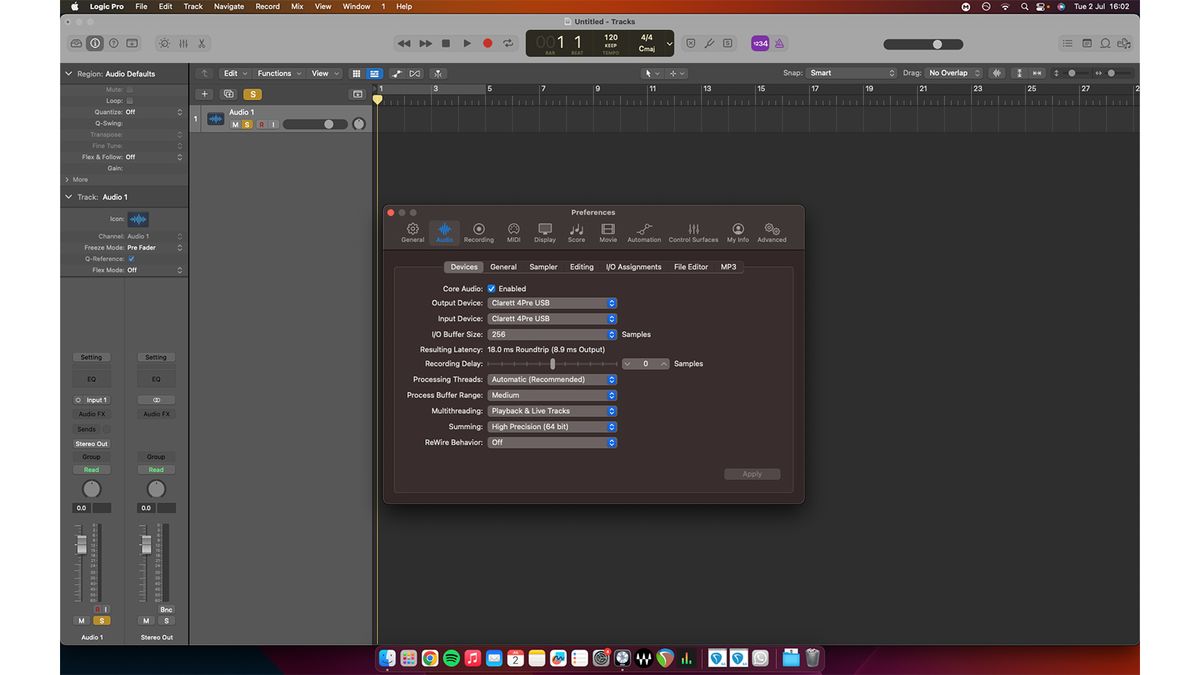
Task: Expand the Process Buffer Range dropdown
Action: [x=552, y=395]
